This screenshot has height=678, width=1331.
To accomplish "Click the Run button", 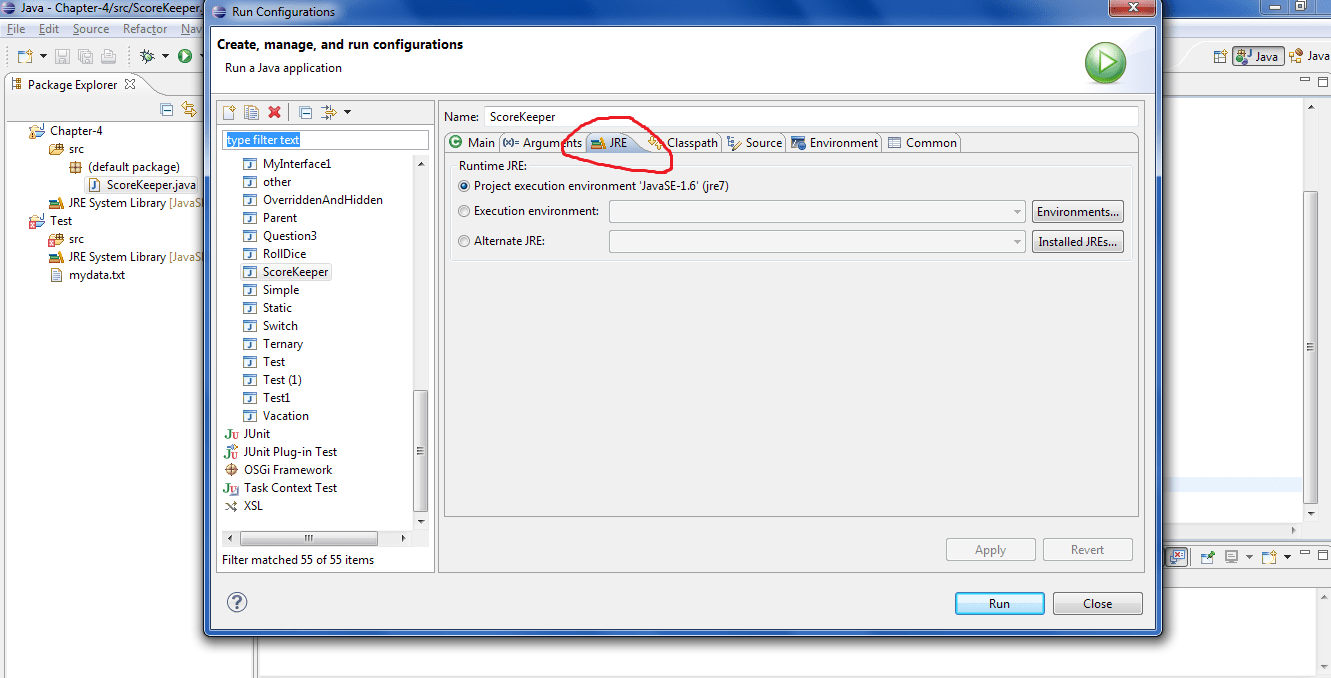I will coord(999,603).
